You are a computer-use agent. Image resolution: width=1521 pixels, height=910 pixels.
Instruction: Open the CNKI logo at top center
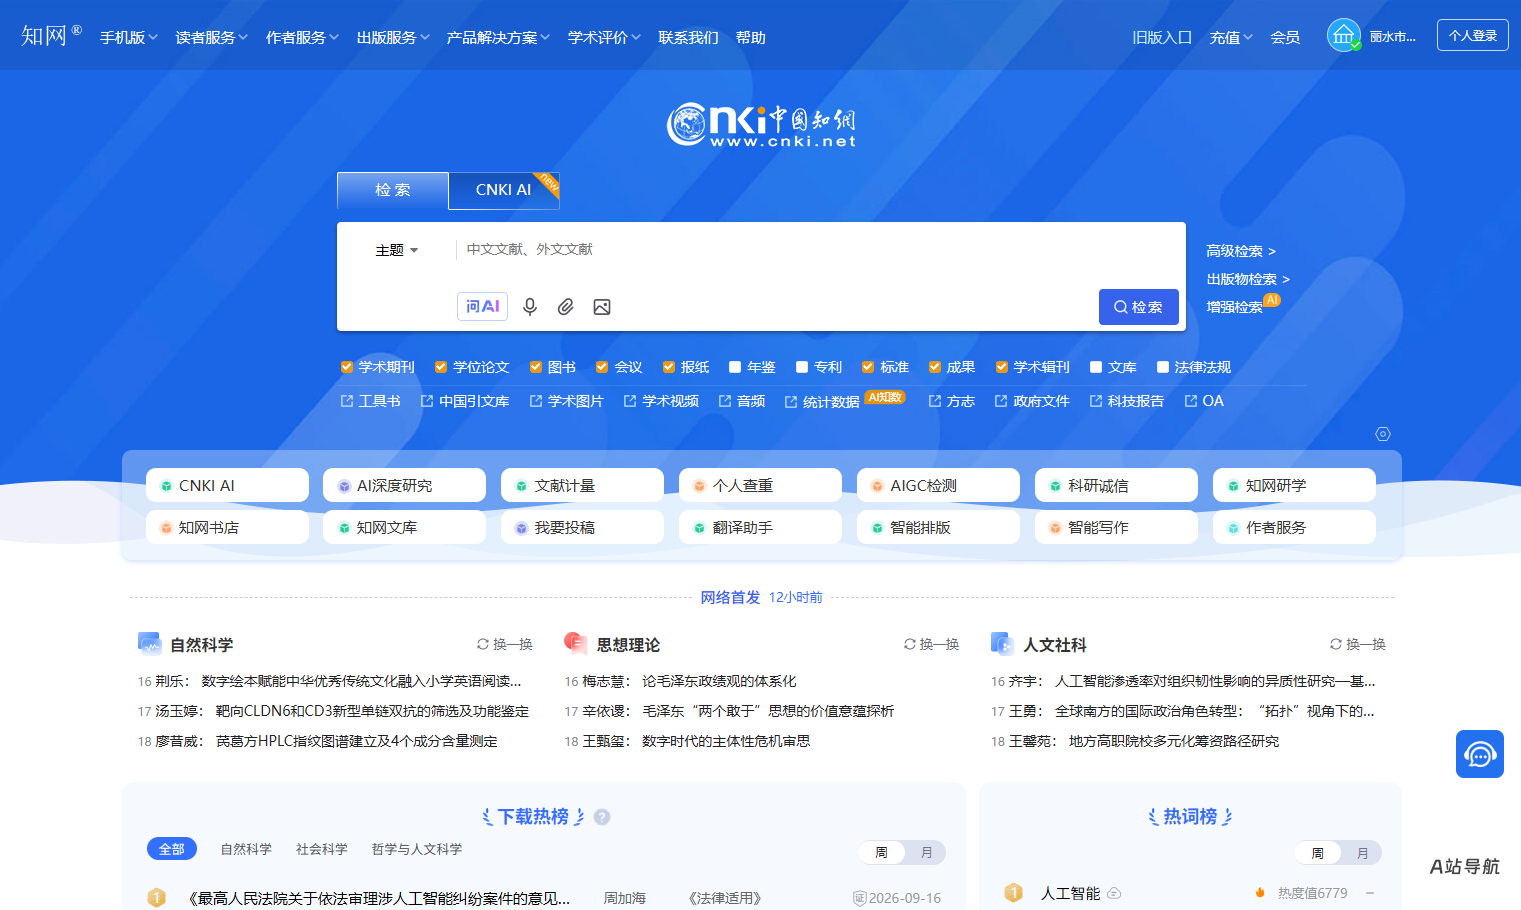tap(761, 125)
